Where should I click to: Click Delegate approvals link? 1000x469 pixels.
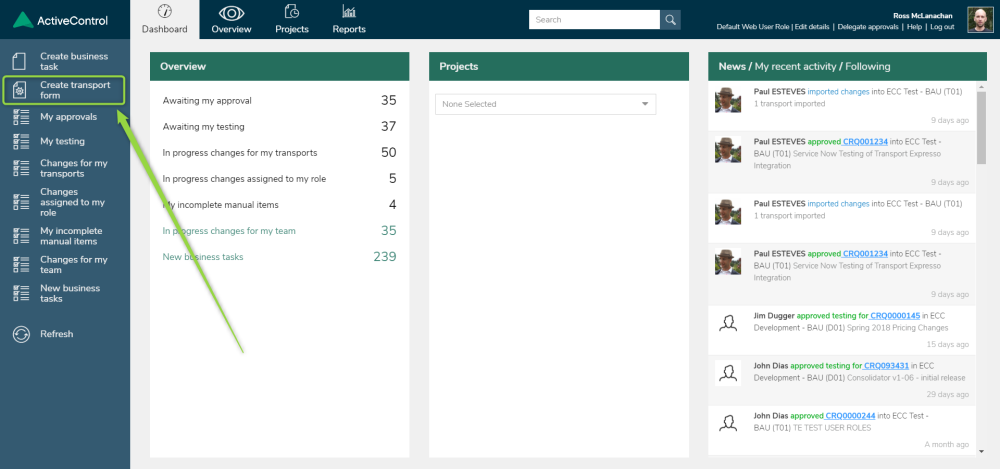pos(868,27)
